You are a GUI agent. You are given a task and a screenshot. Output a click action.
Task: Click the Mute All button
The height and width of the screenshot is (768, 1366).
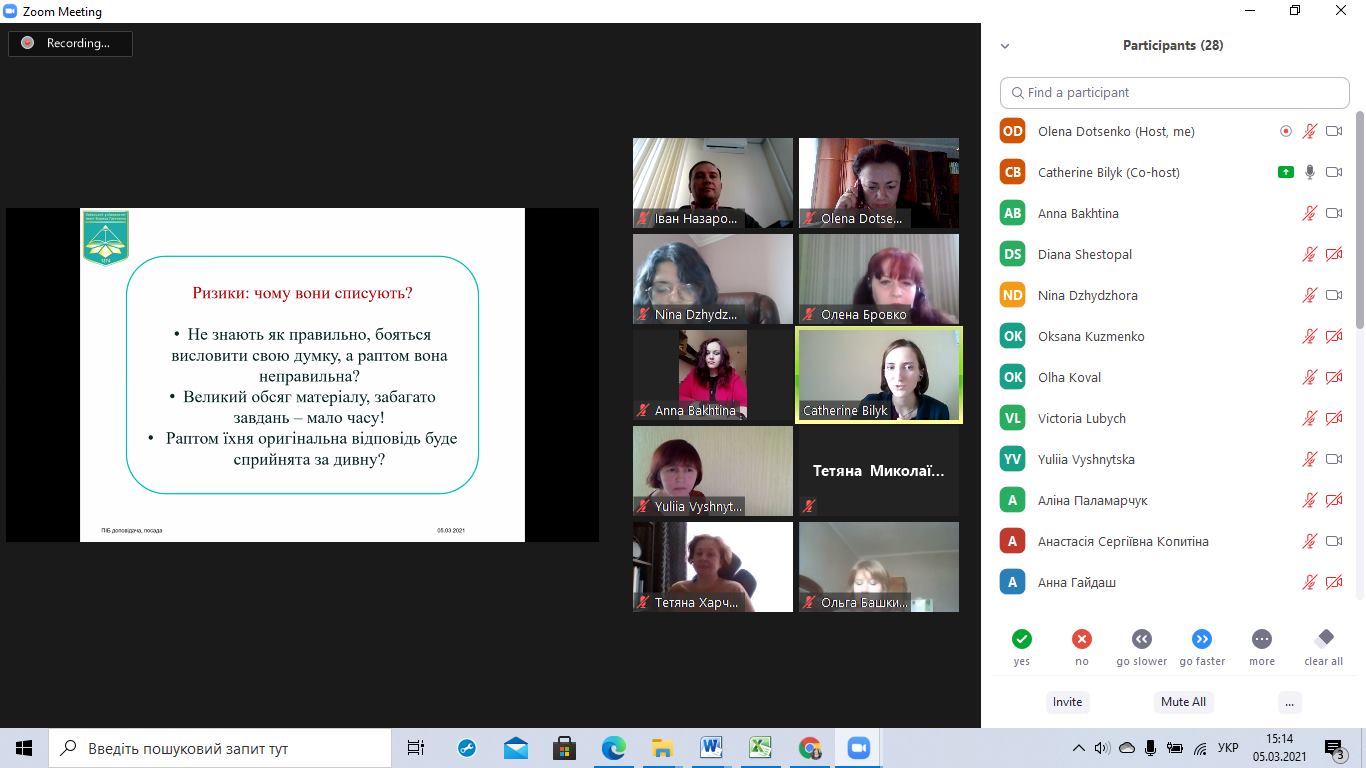click(x=1183, y=702)
